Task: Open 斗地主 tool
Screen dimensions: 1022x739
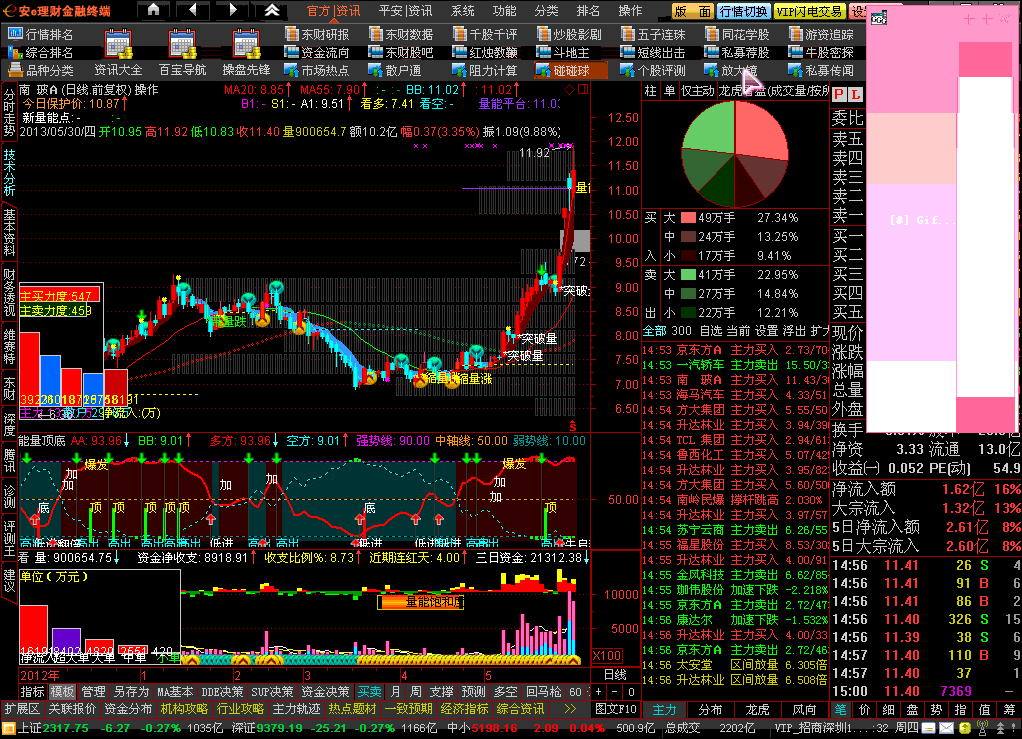Action: 563,52
